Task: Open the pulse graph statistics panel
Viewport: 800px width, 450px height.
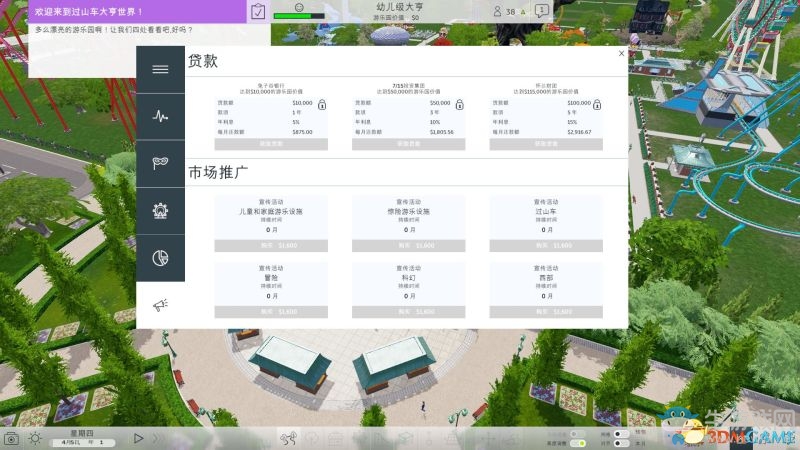Action: coord(160,116)
